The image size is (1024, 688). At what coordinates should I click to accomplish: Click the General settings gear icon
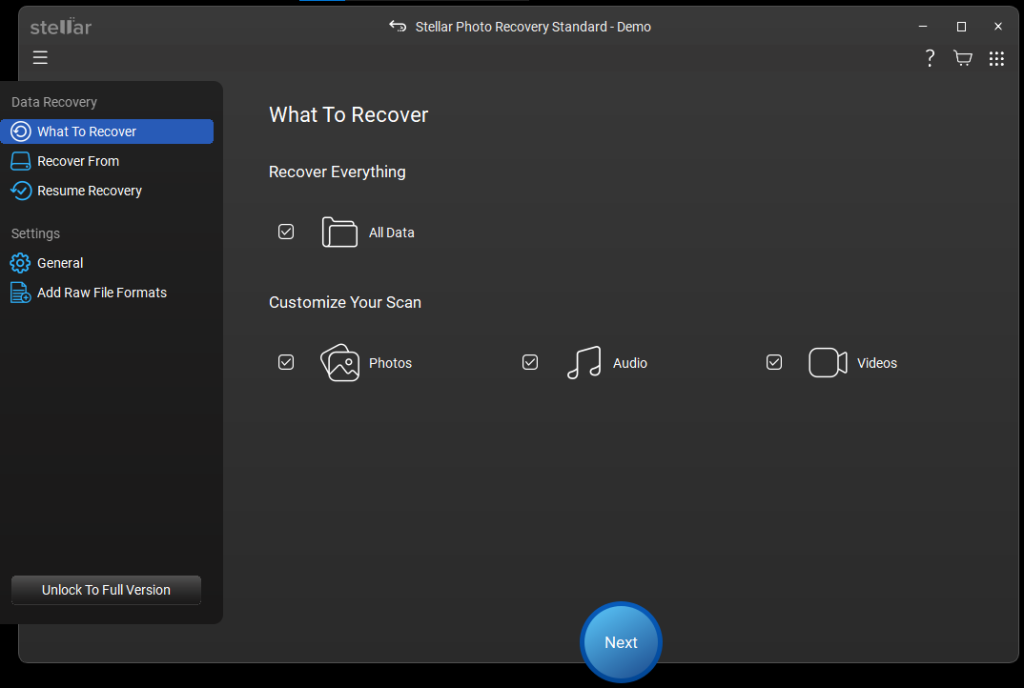click(x=20, y=263)
